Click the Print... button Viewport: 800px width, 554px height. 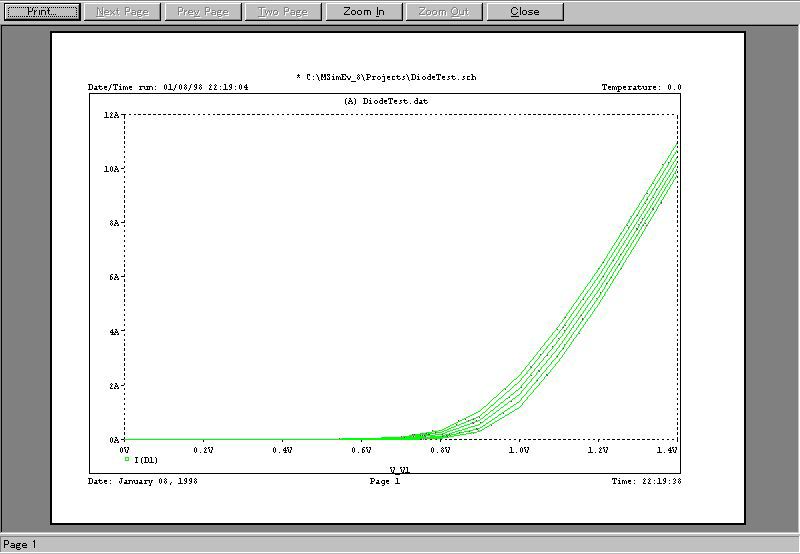coord(41,12)
